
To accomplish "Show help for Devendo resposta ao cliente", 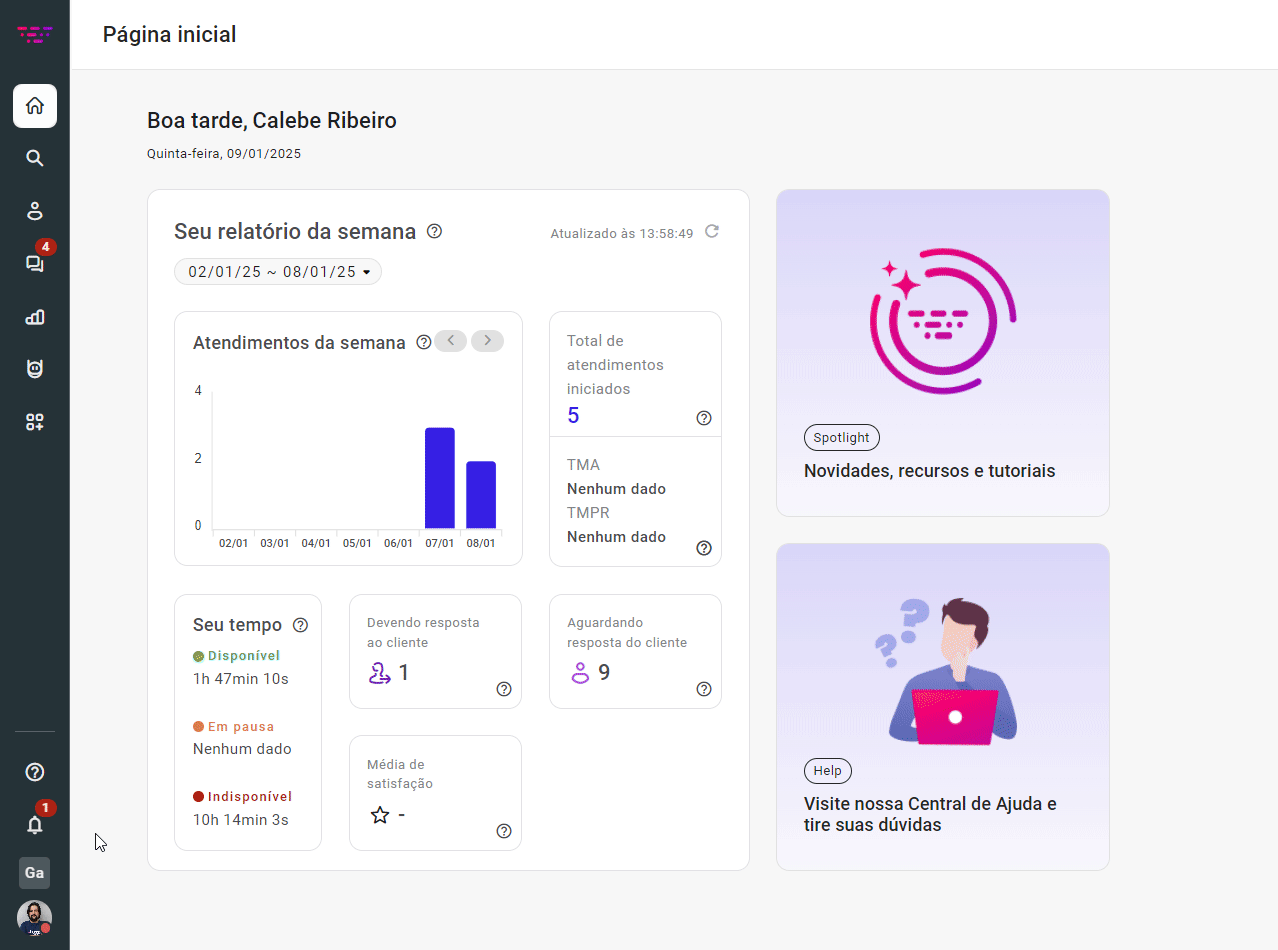I will tap(504, 689).
